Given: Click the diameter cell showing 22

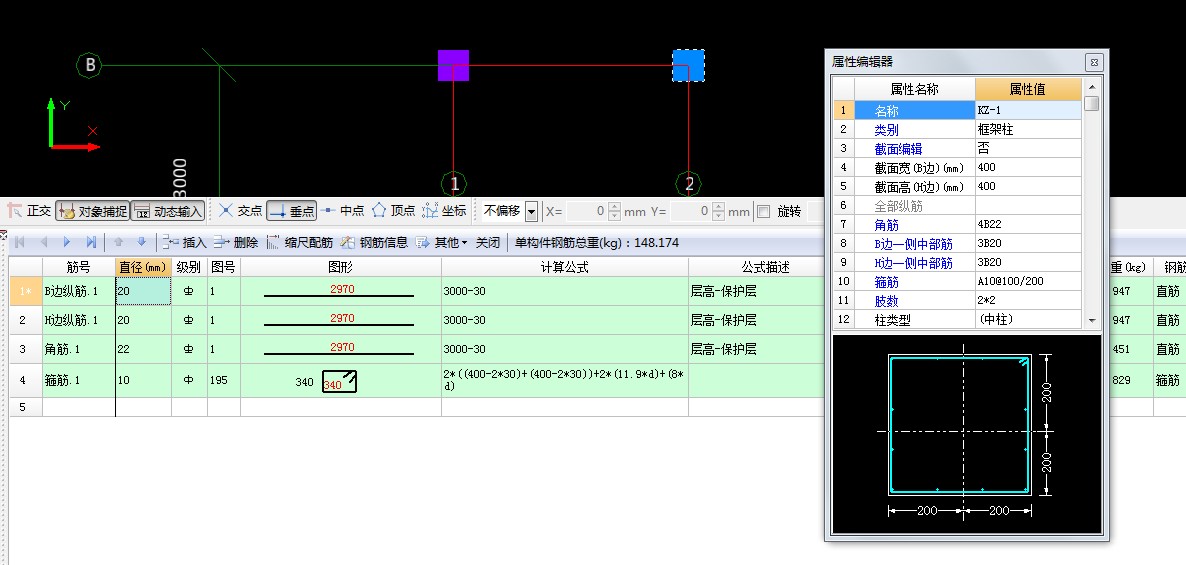Looking at the screenshot, I should tap(144, 349).
